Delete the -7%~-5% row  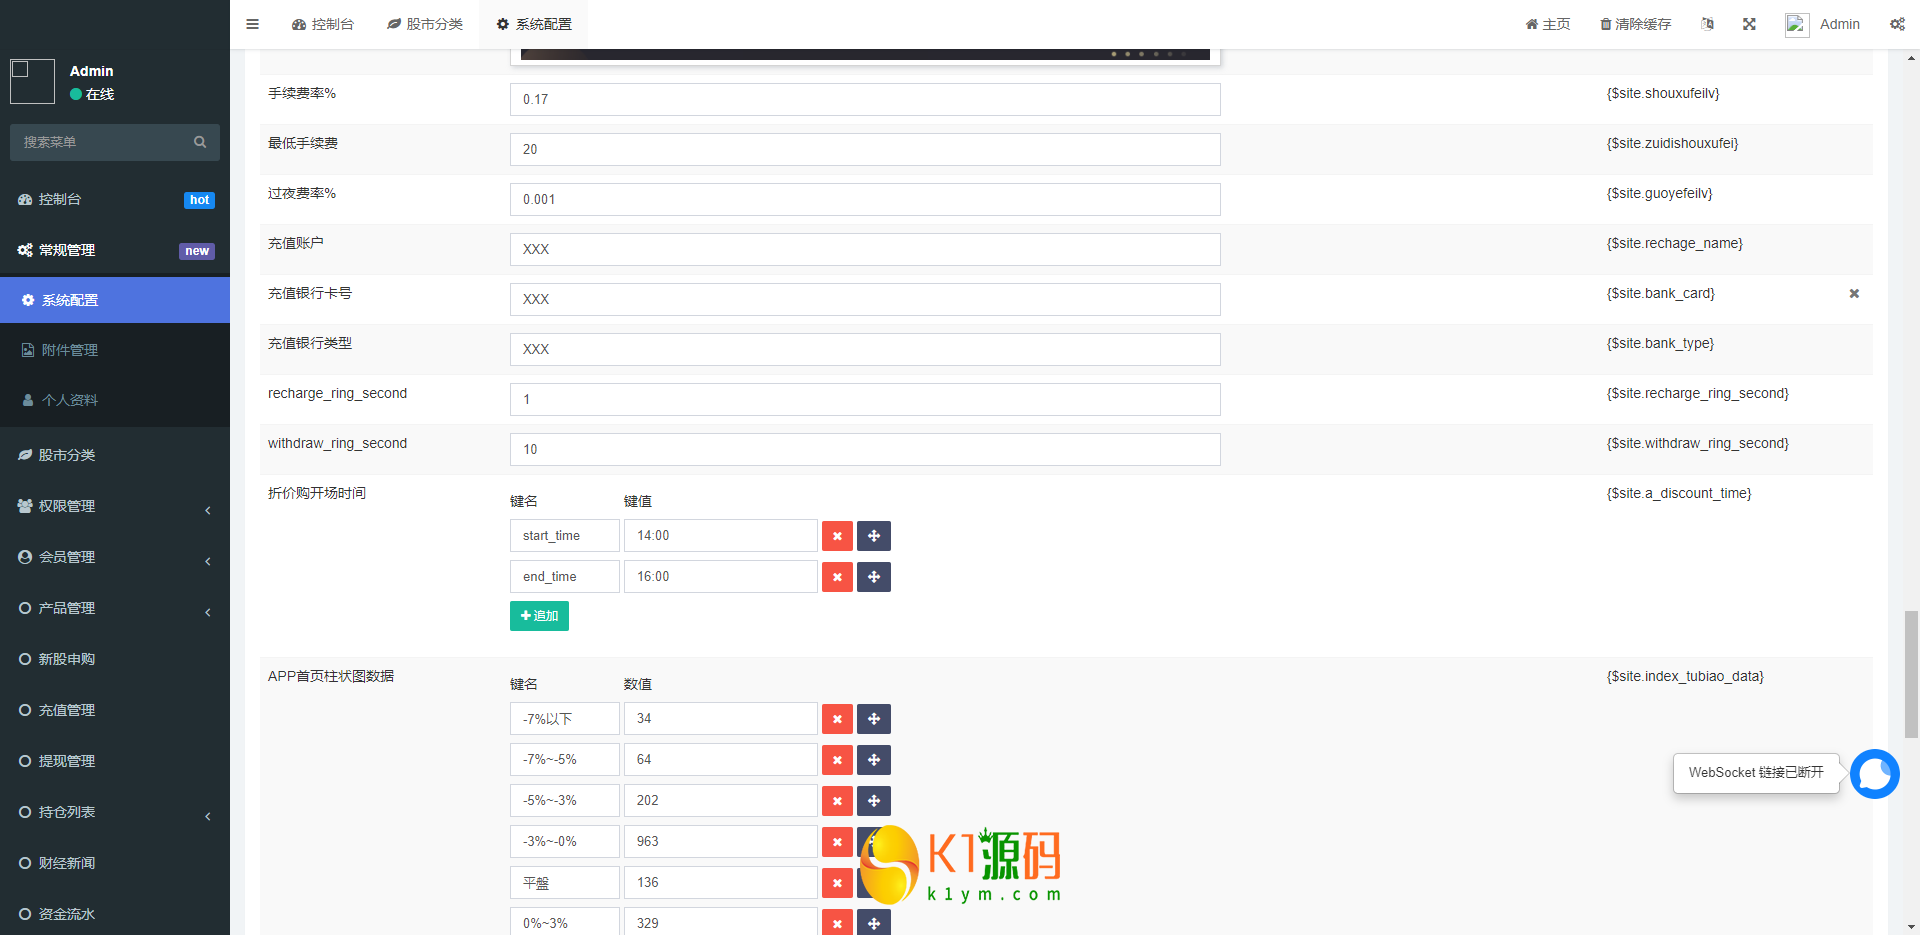click(x=837, y=760)
